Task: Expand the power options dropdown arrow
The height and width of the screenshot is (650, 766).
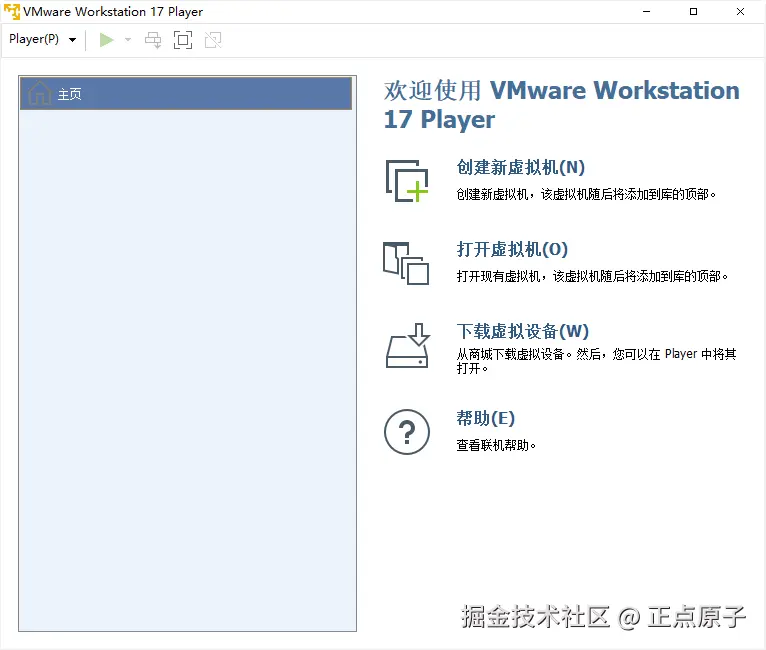Action: pyautogui.click(x=128, y=40)
